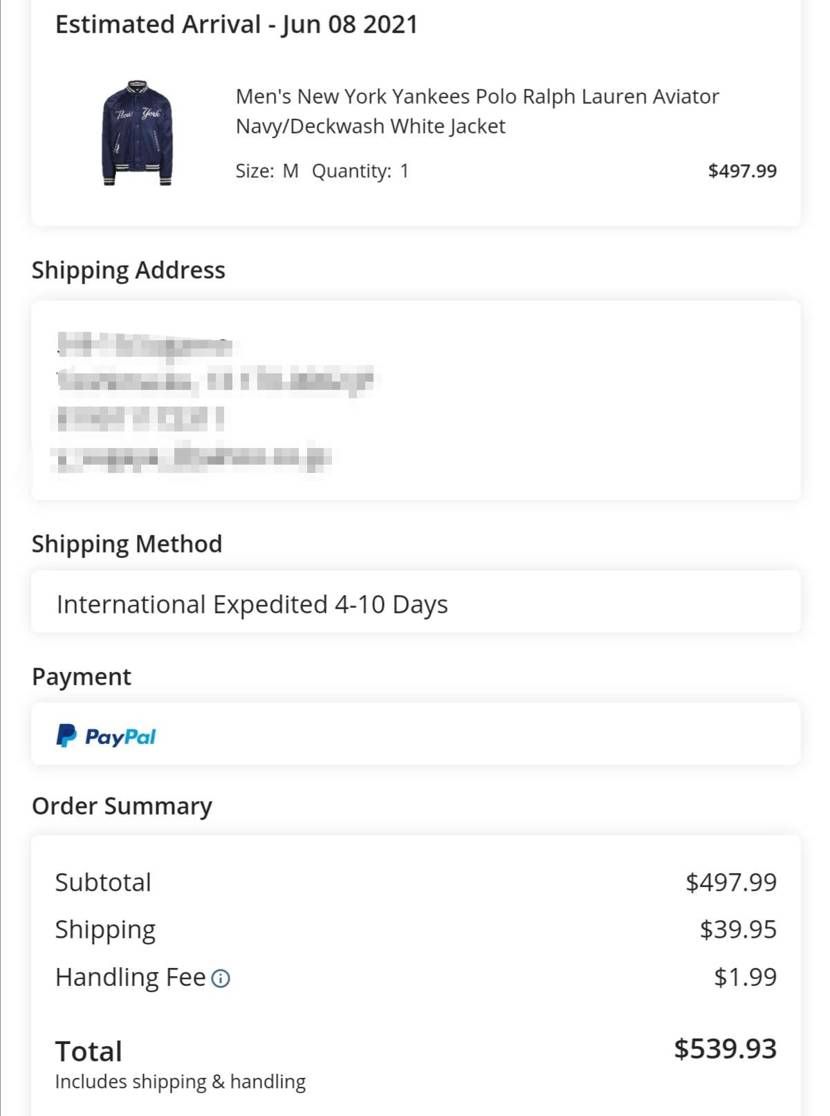Open the navy jacket product thumbnail
This screenshot has height=1116, width=830.
pos(137,133)
